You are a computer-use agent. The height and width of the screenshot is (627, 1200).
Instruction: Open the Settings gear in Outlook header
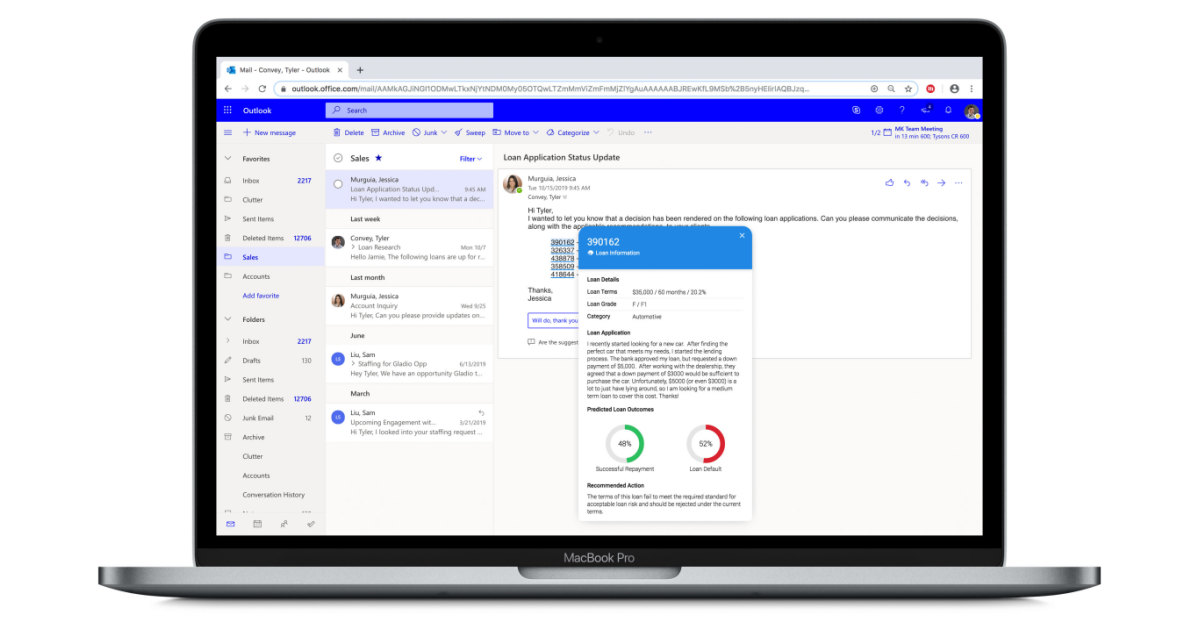point(879,110)
